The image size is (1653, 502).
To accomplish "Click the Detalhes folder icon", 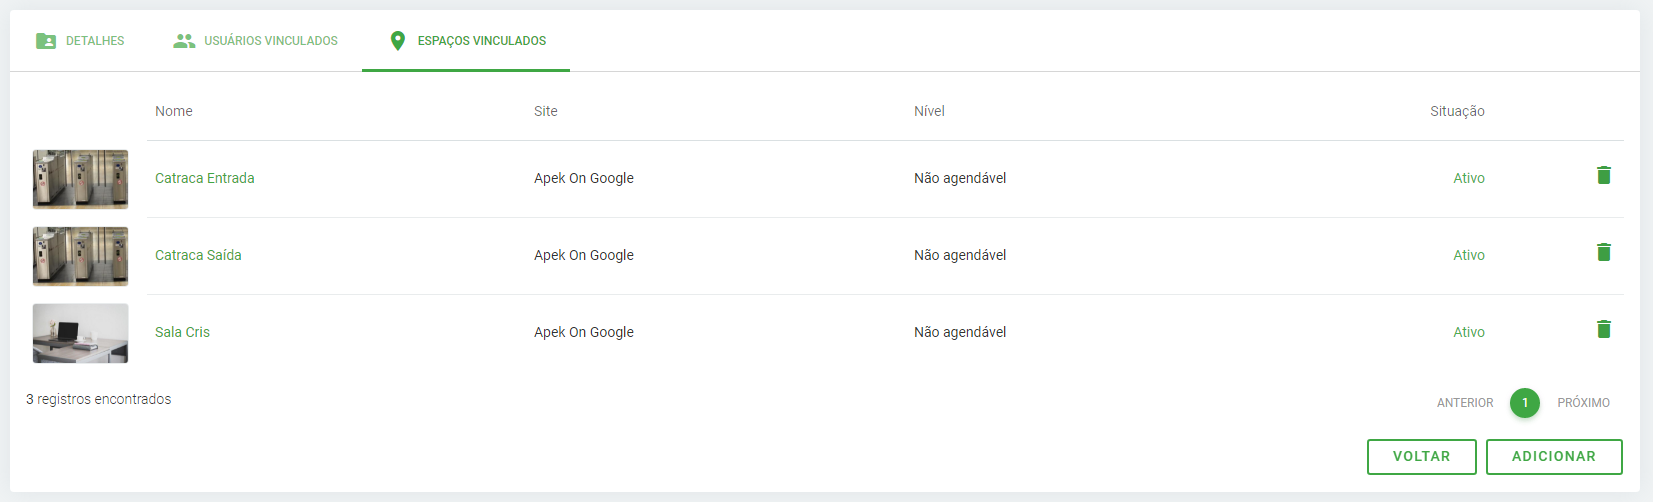I will pyautogui.click(x=46, y=41).
